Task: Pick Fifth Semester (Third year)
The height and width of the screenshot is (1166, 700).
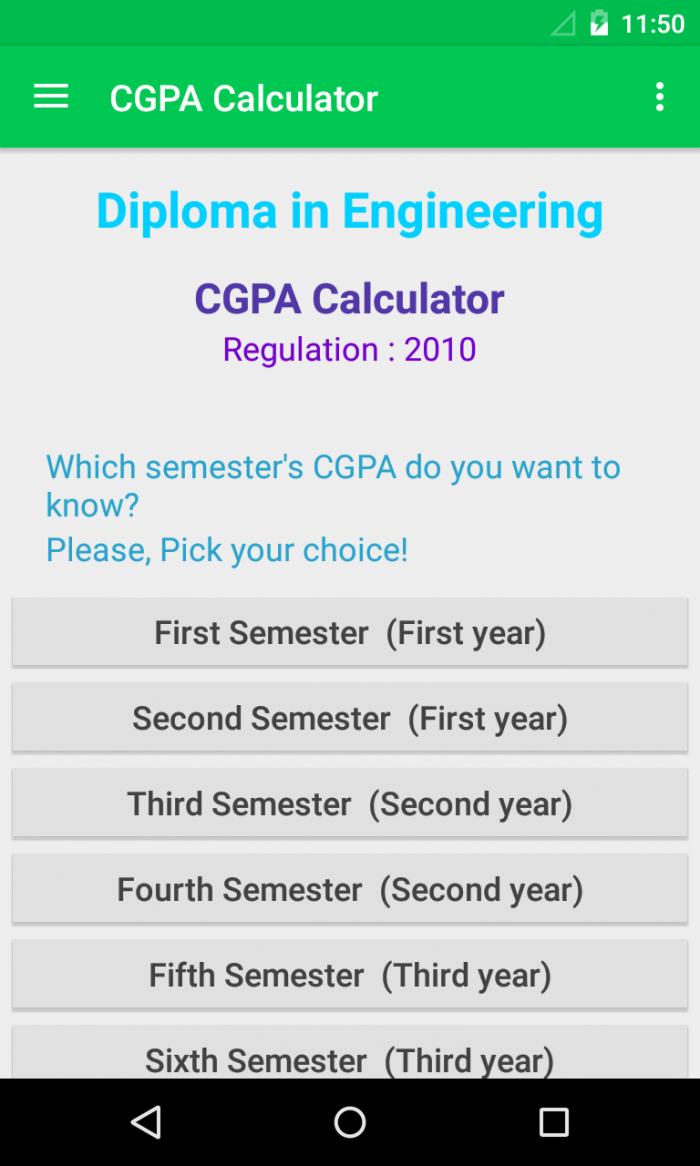Action: (350, 975)
